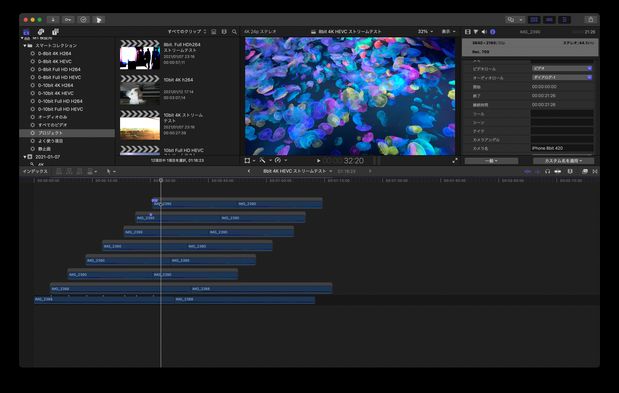Collapse the 2021-01-07 event
This screenshot has height=393, width=619.
point(24,157)
